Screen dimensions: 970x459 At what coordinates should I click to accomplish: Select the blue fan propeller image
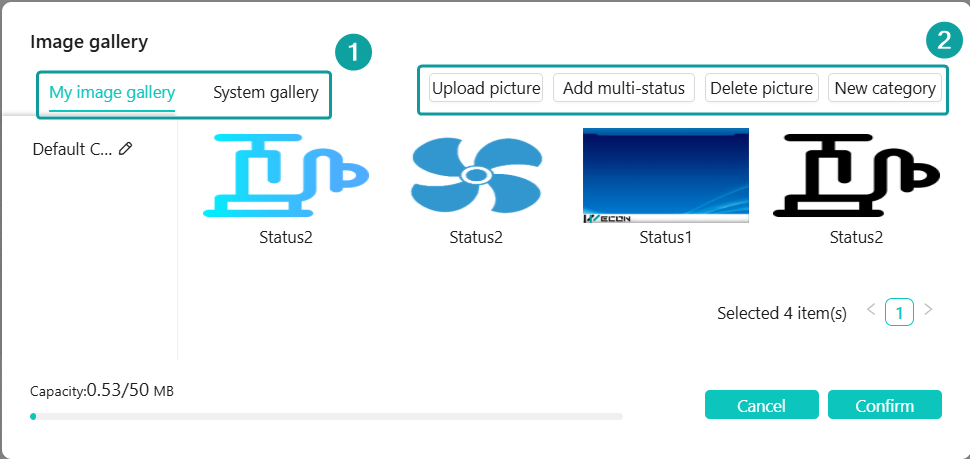(x=476, y=176)
